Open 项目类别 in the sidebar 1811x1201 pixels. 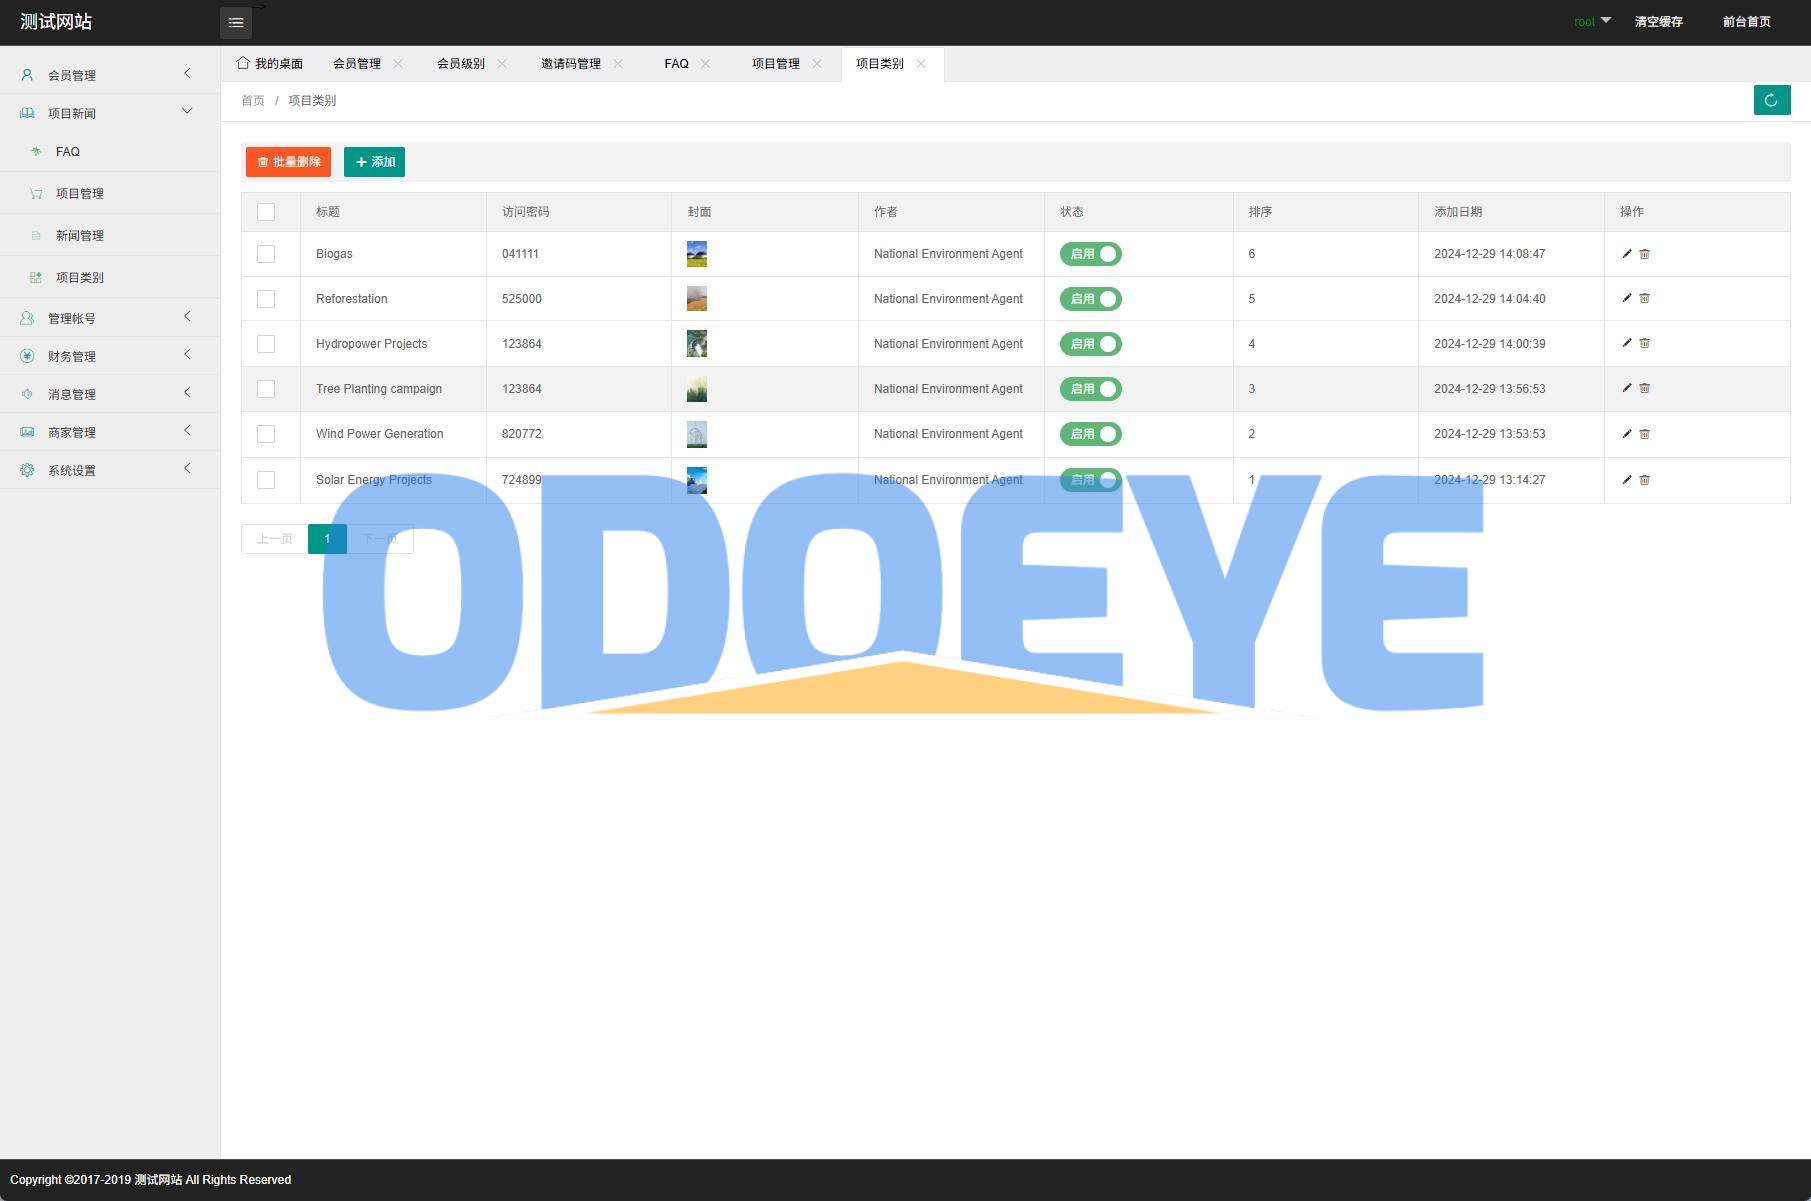tap(80, 278)
